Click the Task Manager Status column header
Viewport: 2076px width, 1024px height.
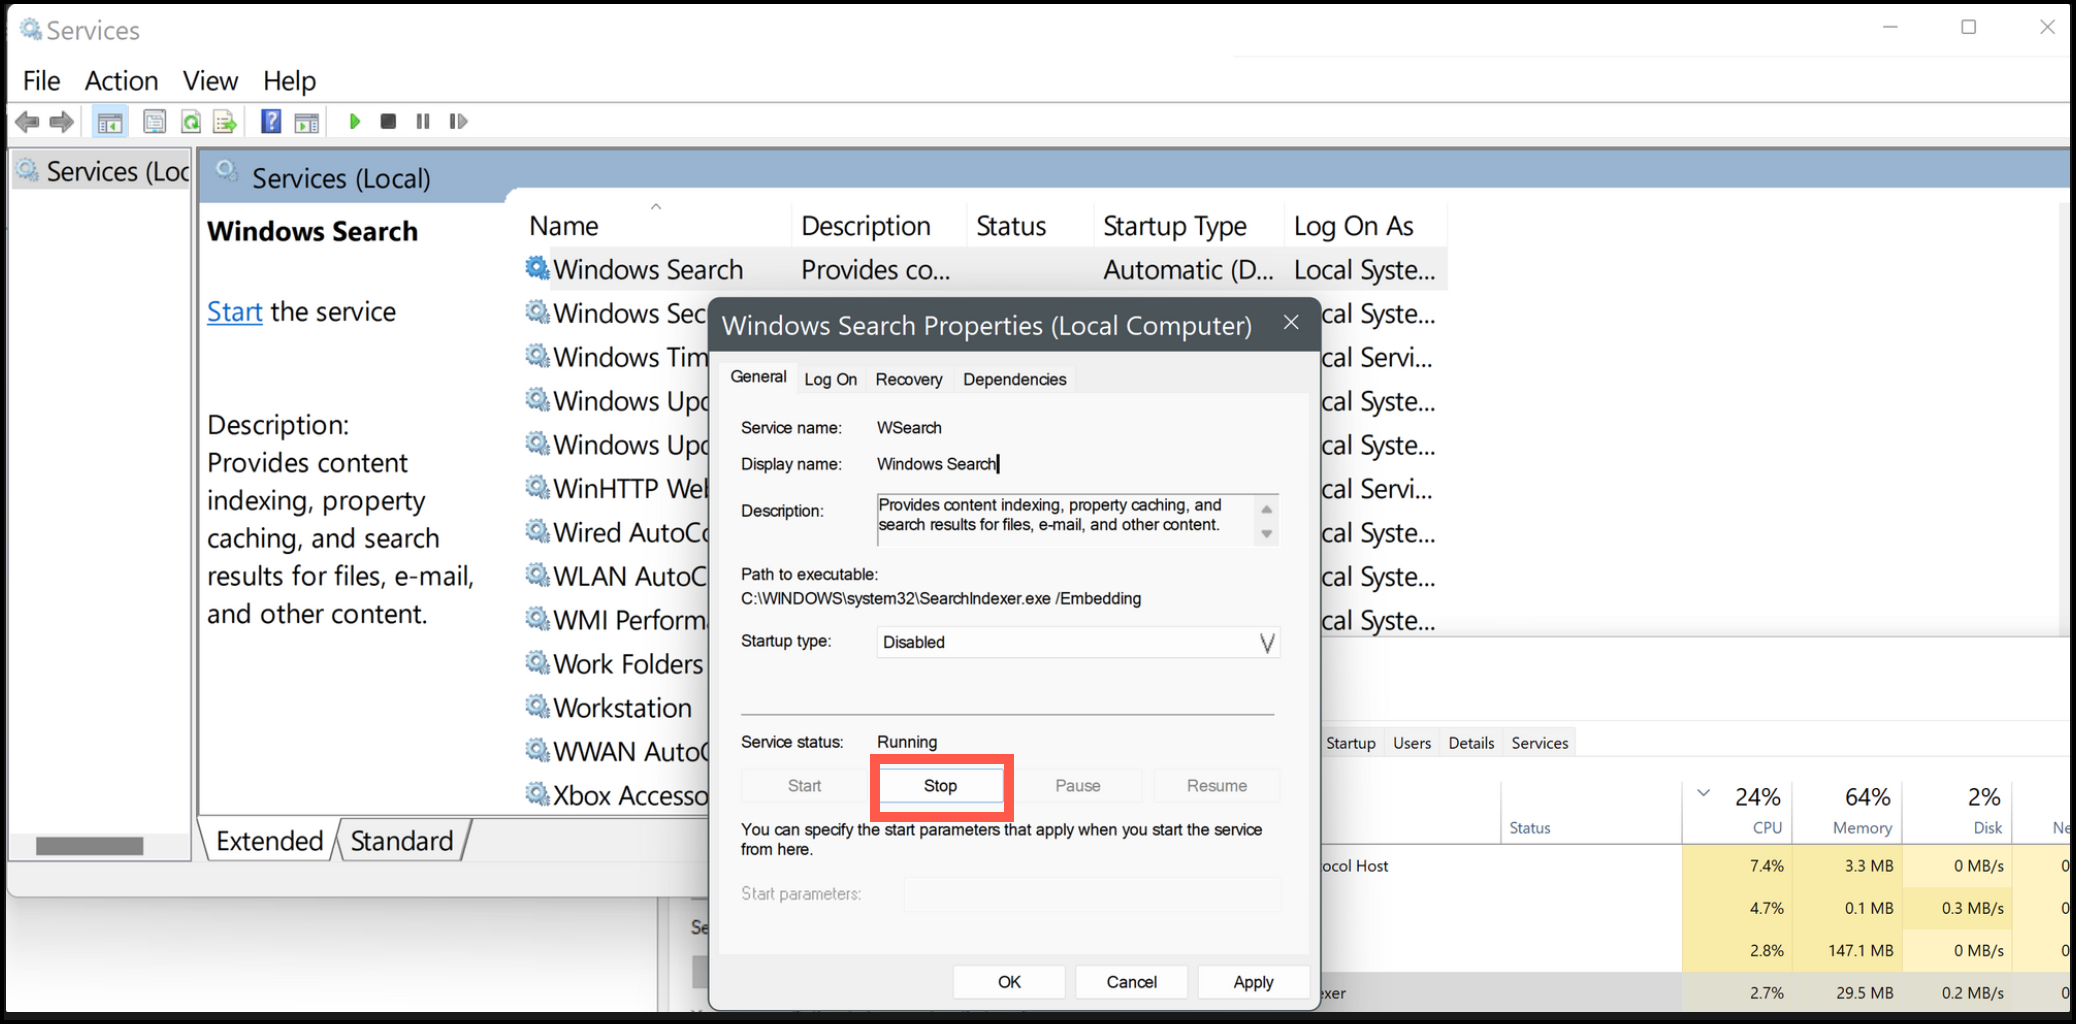click(1591, 811)
